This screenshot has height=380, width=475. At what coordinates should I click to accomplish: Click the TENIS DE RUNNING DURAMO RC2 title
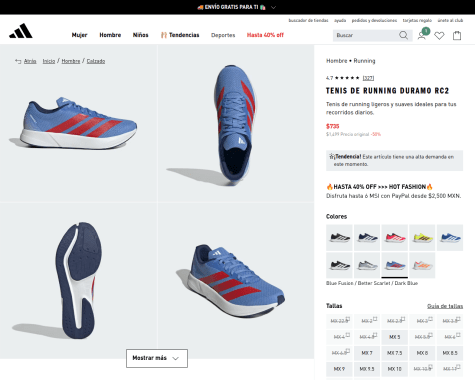[387, 91]
